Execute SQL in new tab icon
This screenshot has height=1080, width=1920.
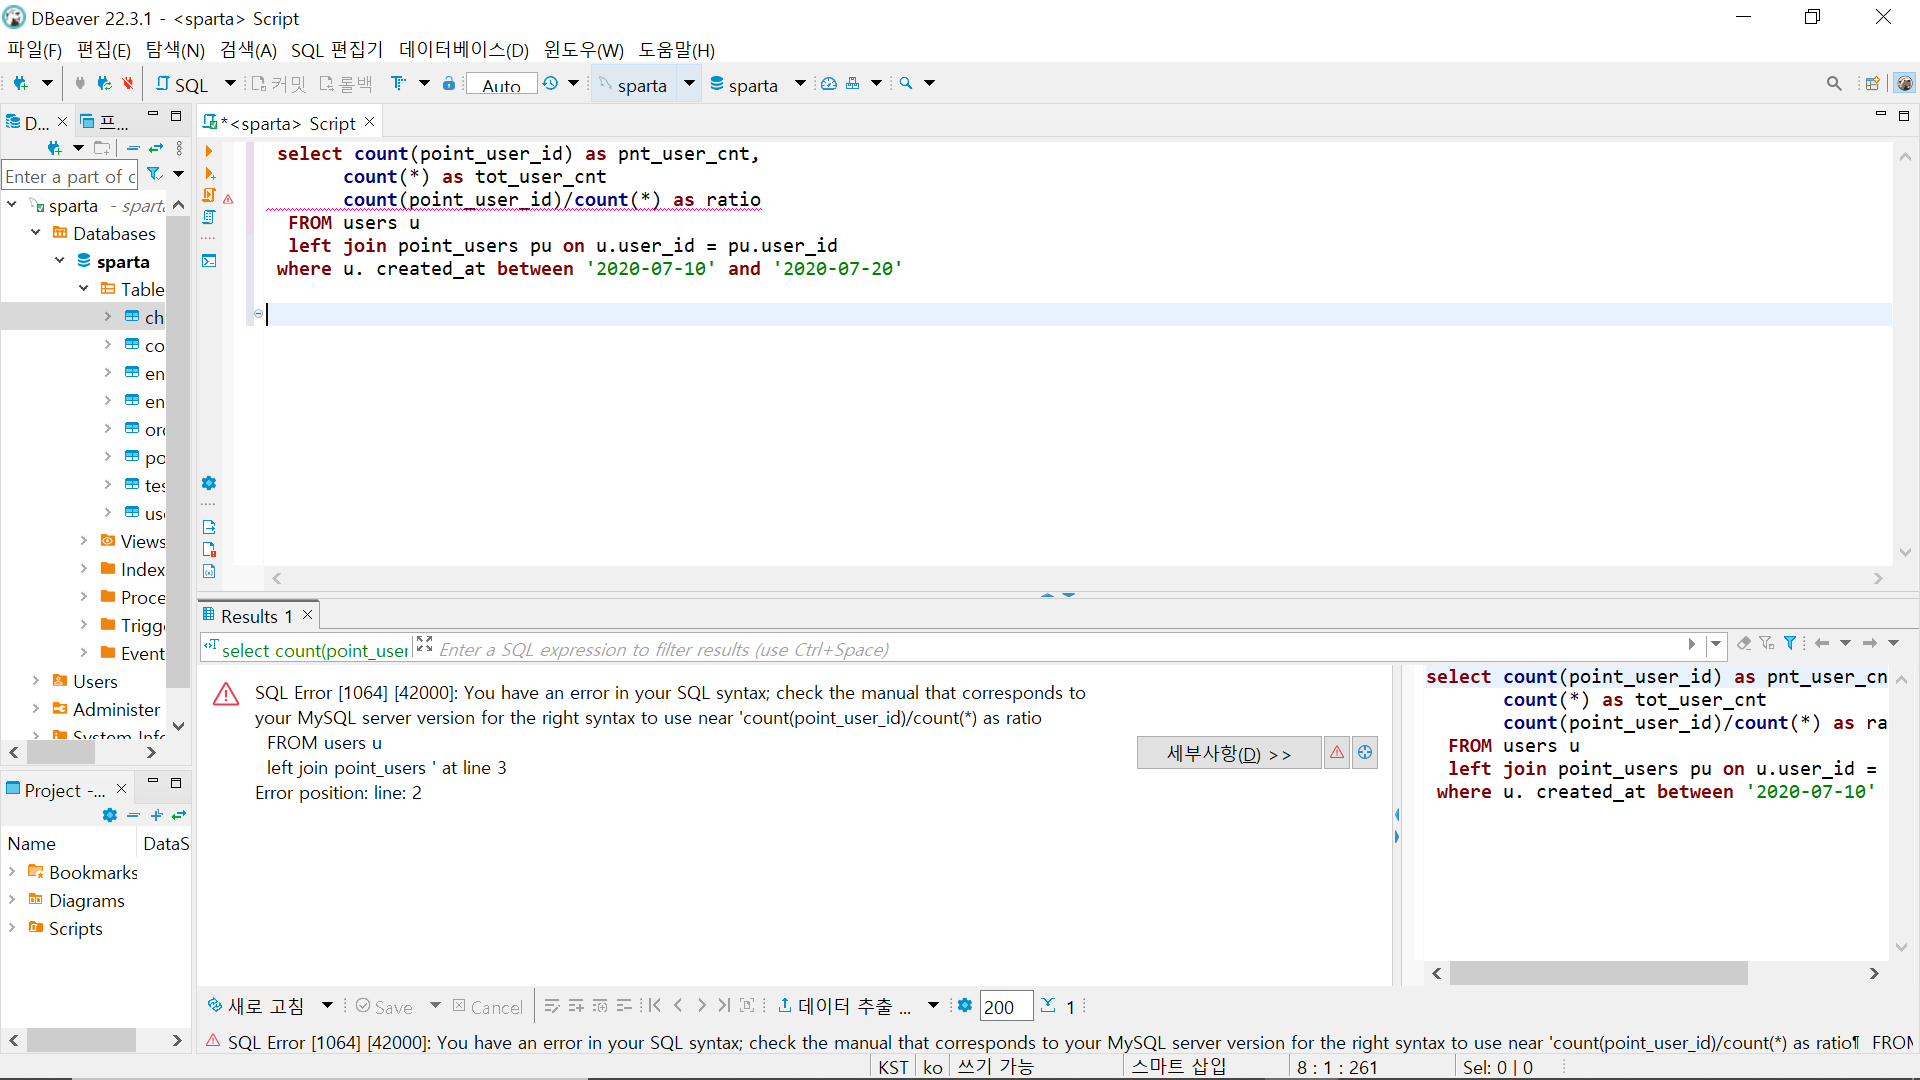tap(209, 174)
